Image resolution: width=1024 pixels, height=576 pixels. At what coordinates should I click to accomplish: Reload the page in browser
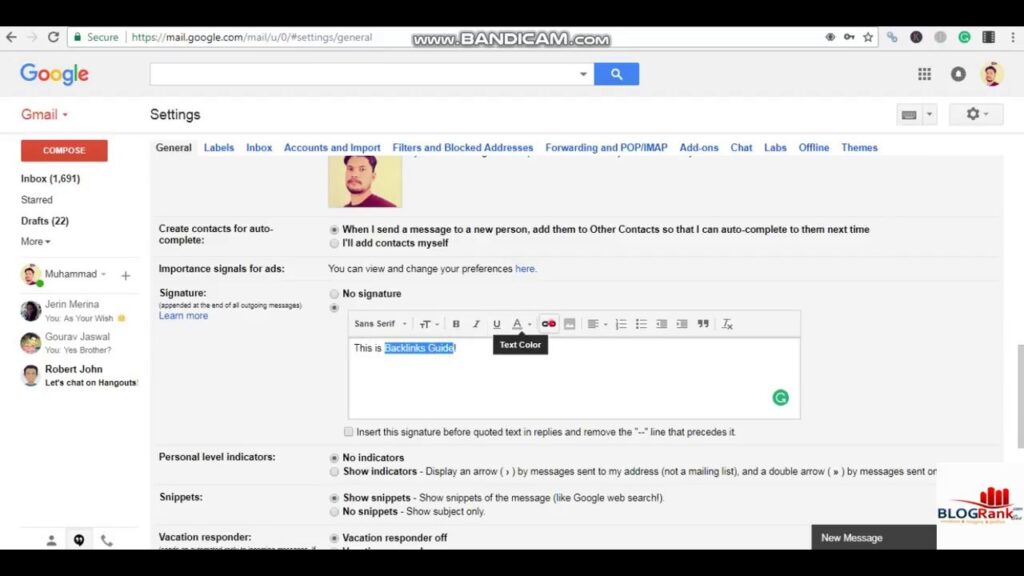point(54,37)
